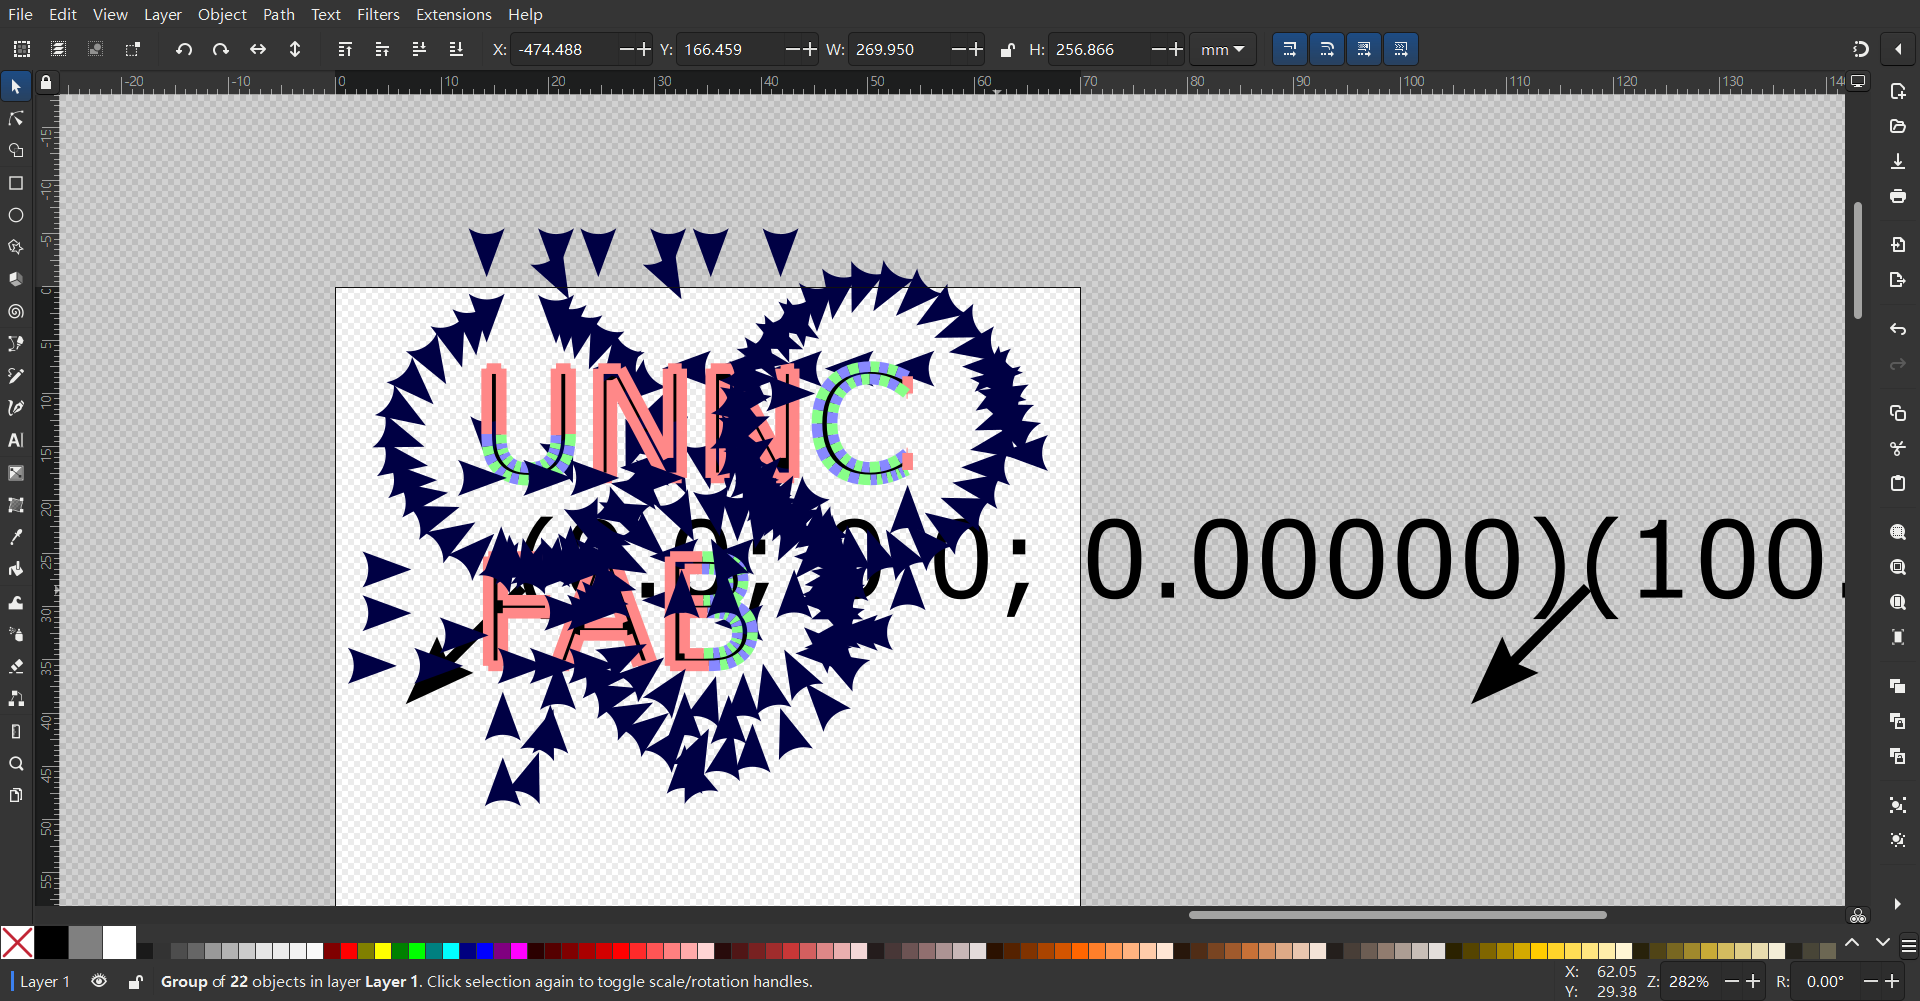Select the Node edit tool

click(x=15, y=119)
